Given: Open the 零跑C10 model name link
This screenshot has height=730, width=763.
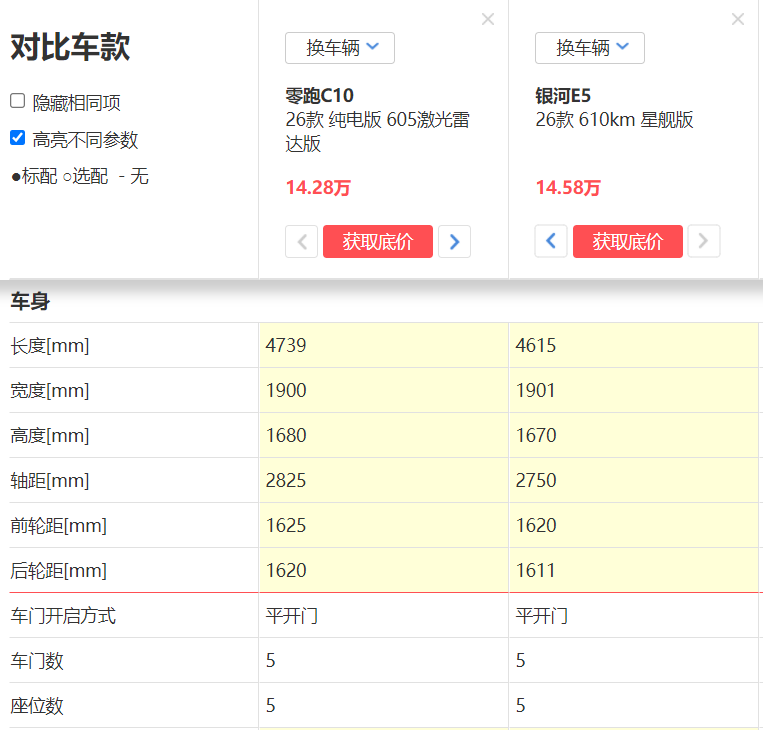Looking at the screenshot, I should pos(319,97).
